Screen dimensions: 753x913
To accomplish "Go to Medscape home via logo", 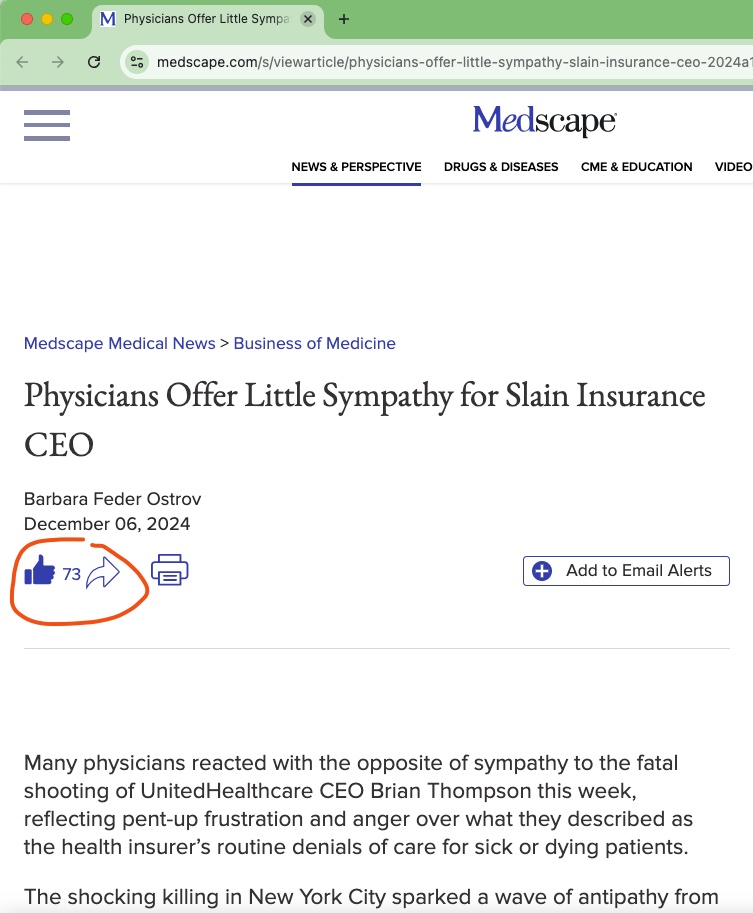I will pos(545,121).
